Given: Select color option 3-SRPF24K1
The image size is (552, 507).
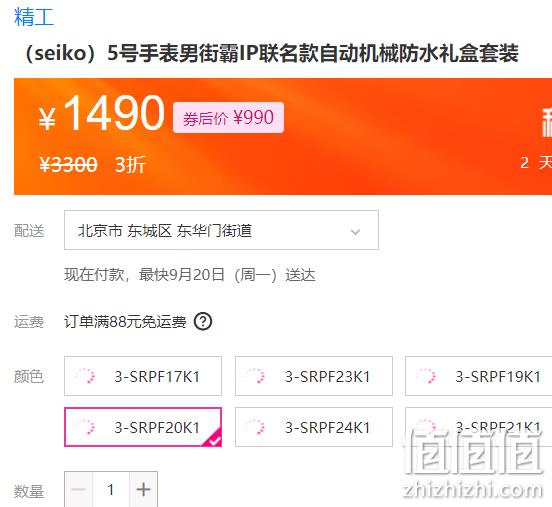Looking at the screenshot, I should pos(314,427).
